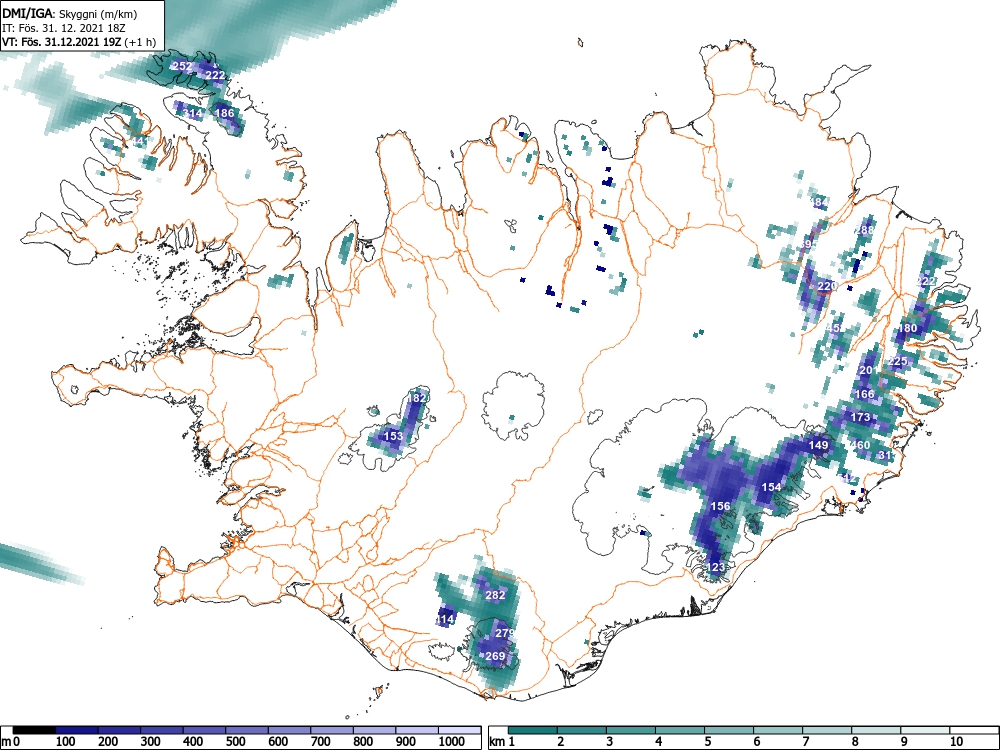
Task: Select the 149 value label
Action: click(818, 445)
